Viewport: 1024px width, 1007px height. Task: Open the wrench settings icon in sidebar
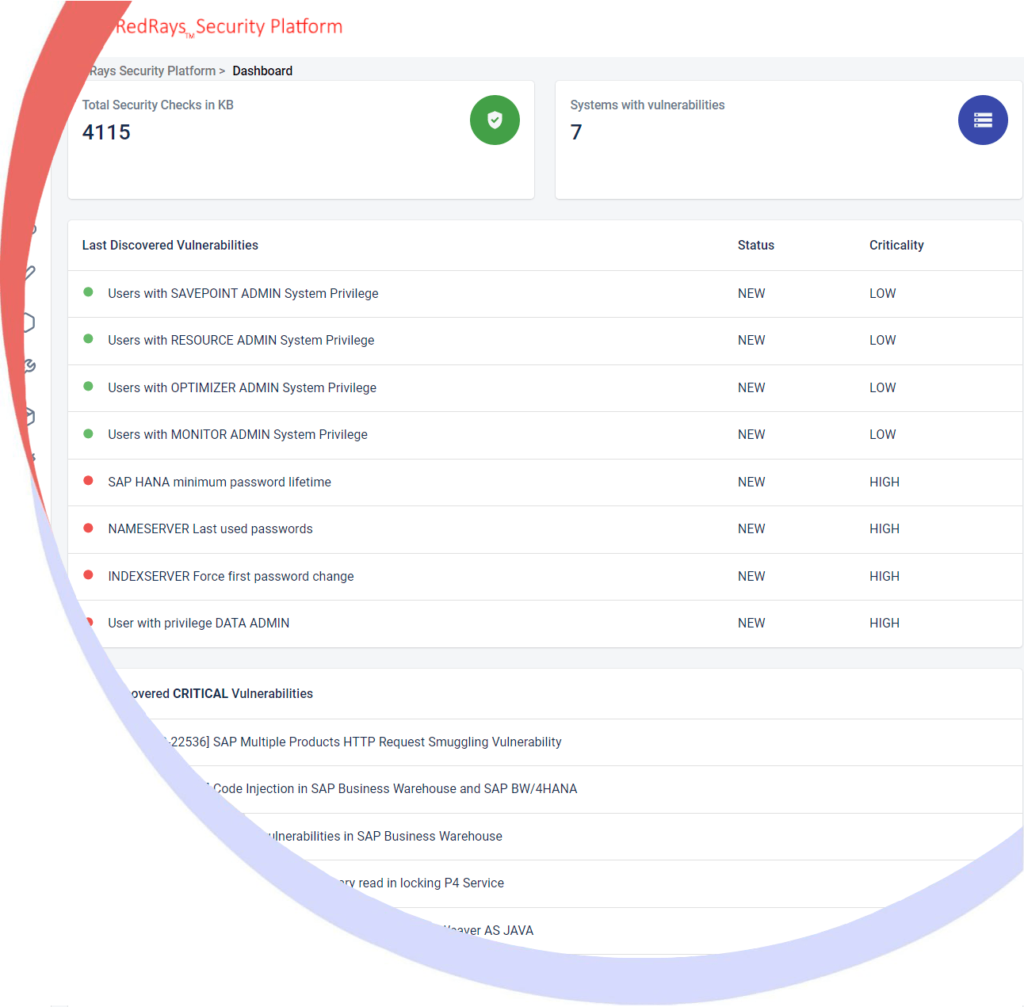pyautogui.click(x=29, y=366)
